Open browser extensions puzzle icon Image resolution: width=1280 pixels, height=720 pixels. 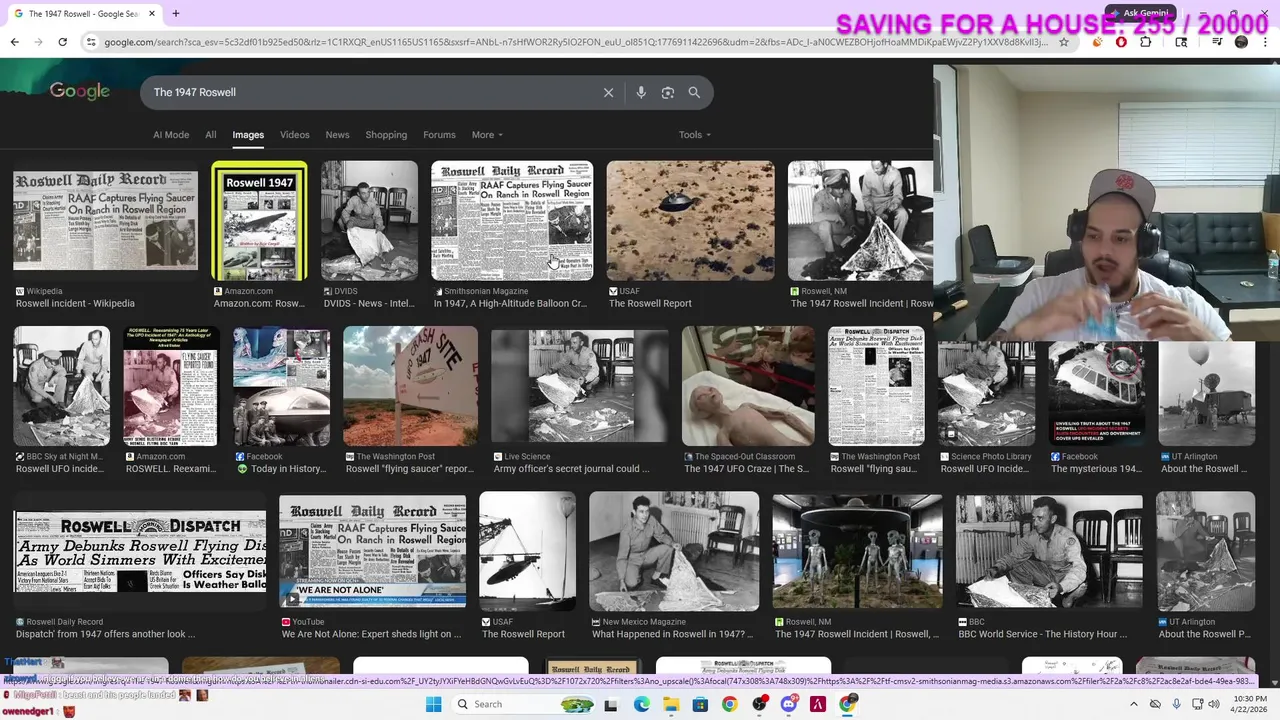[1145, 42]
